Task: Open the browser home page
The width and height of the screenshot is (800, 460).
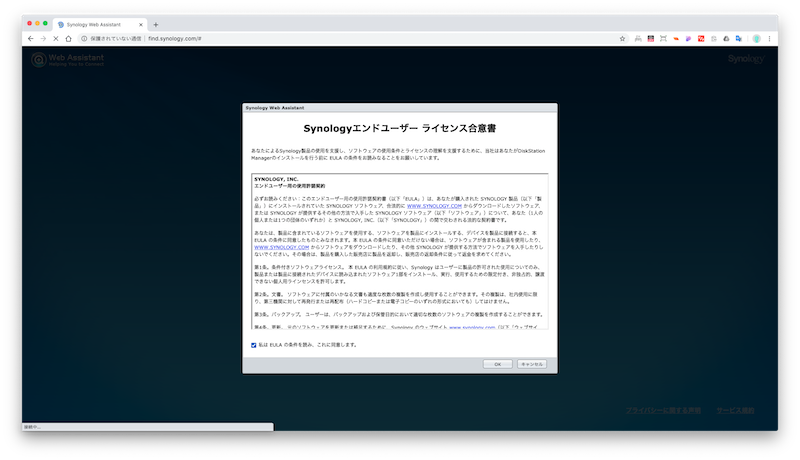Action: click(68, 39)
